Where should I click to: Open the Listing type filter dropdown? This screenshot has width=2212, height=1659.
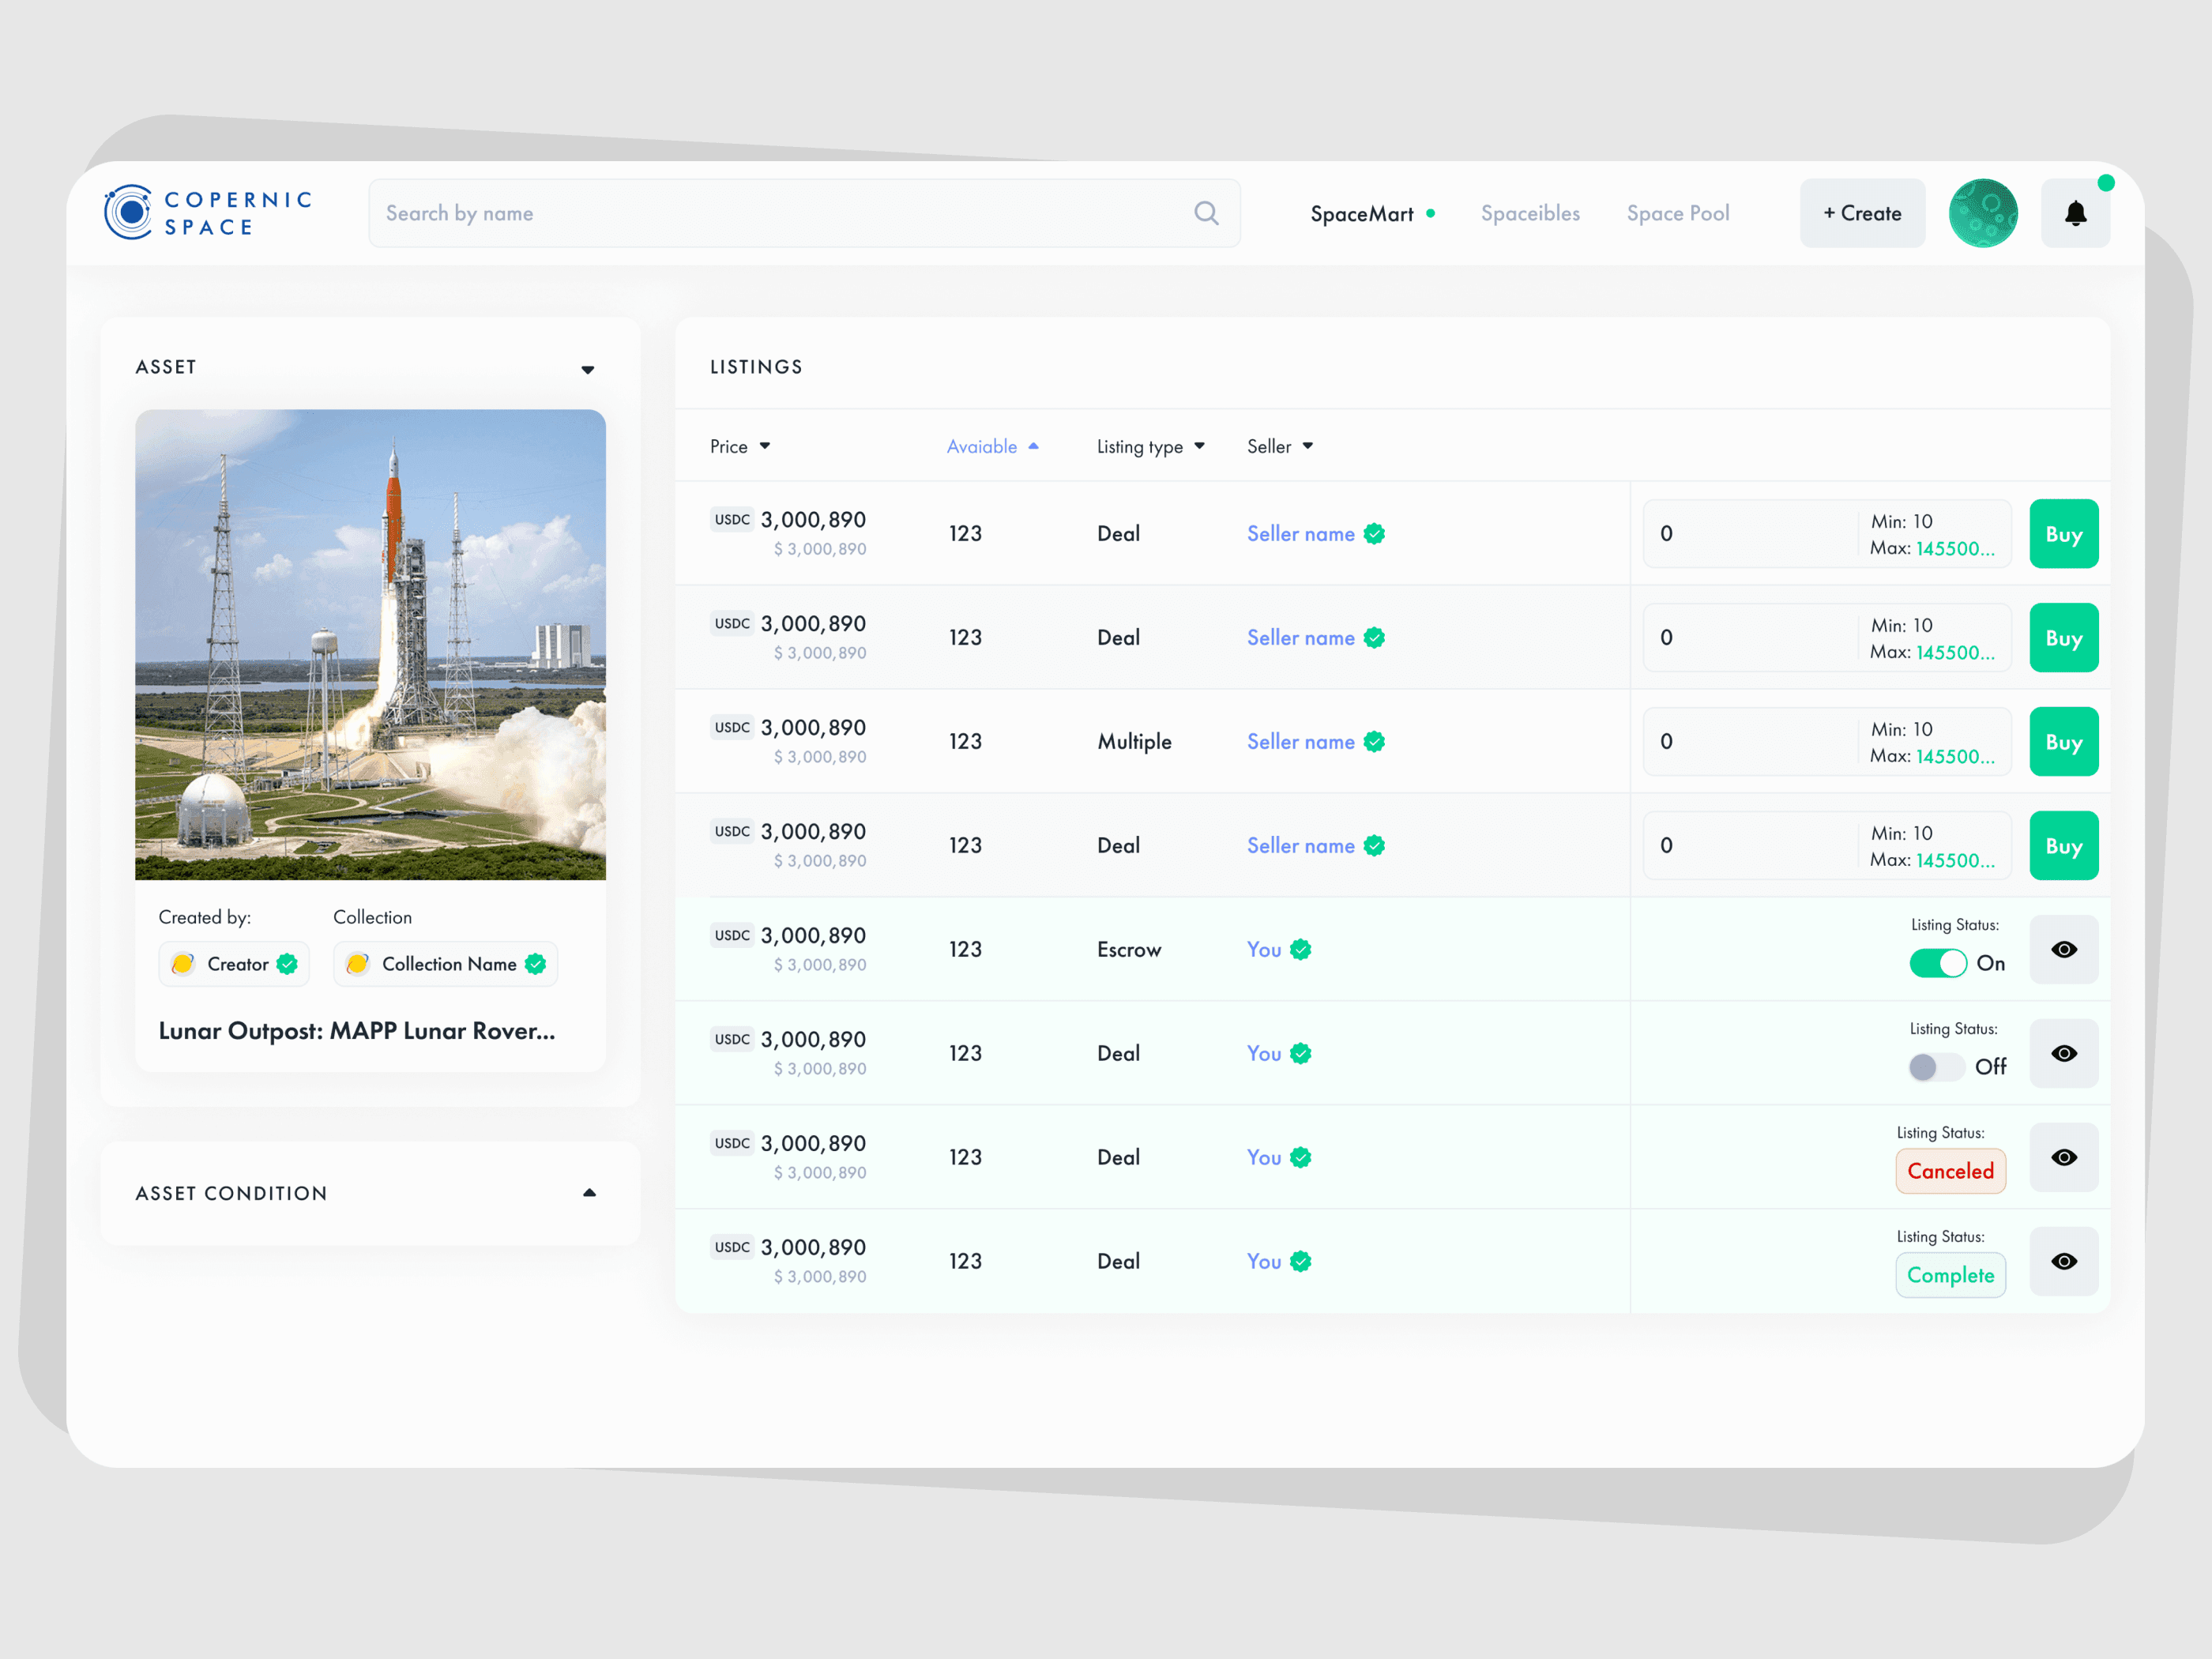click(1150, 447)
